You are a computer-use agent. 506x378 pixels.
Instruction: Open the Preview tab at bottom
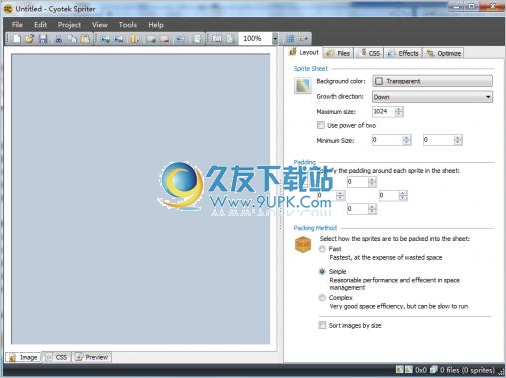[x=92, y=357]
